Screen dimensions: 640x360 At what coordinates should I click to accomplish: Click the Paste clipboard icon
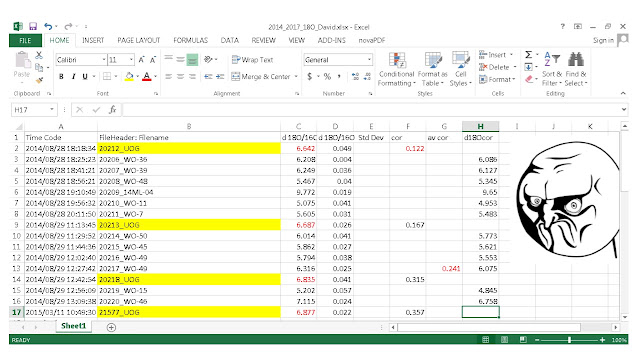pyautogui.click(x=22, y=60)
